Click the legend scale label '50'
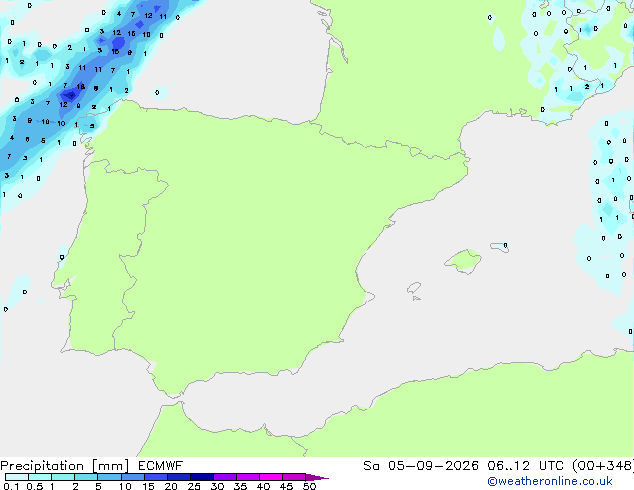 click(x=309, y=486)
